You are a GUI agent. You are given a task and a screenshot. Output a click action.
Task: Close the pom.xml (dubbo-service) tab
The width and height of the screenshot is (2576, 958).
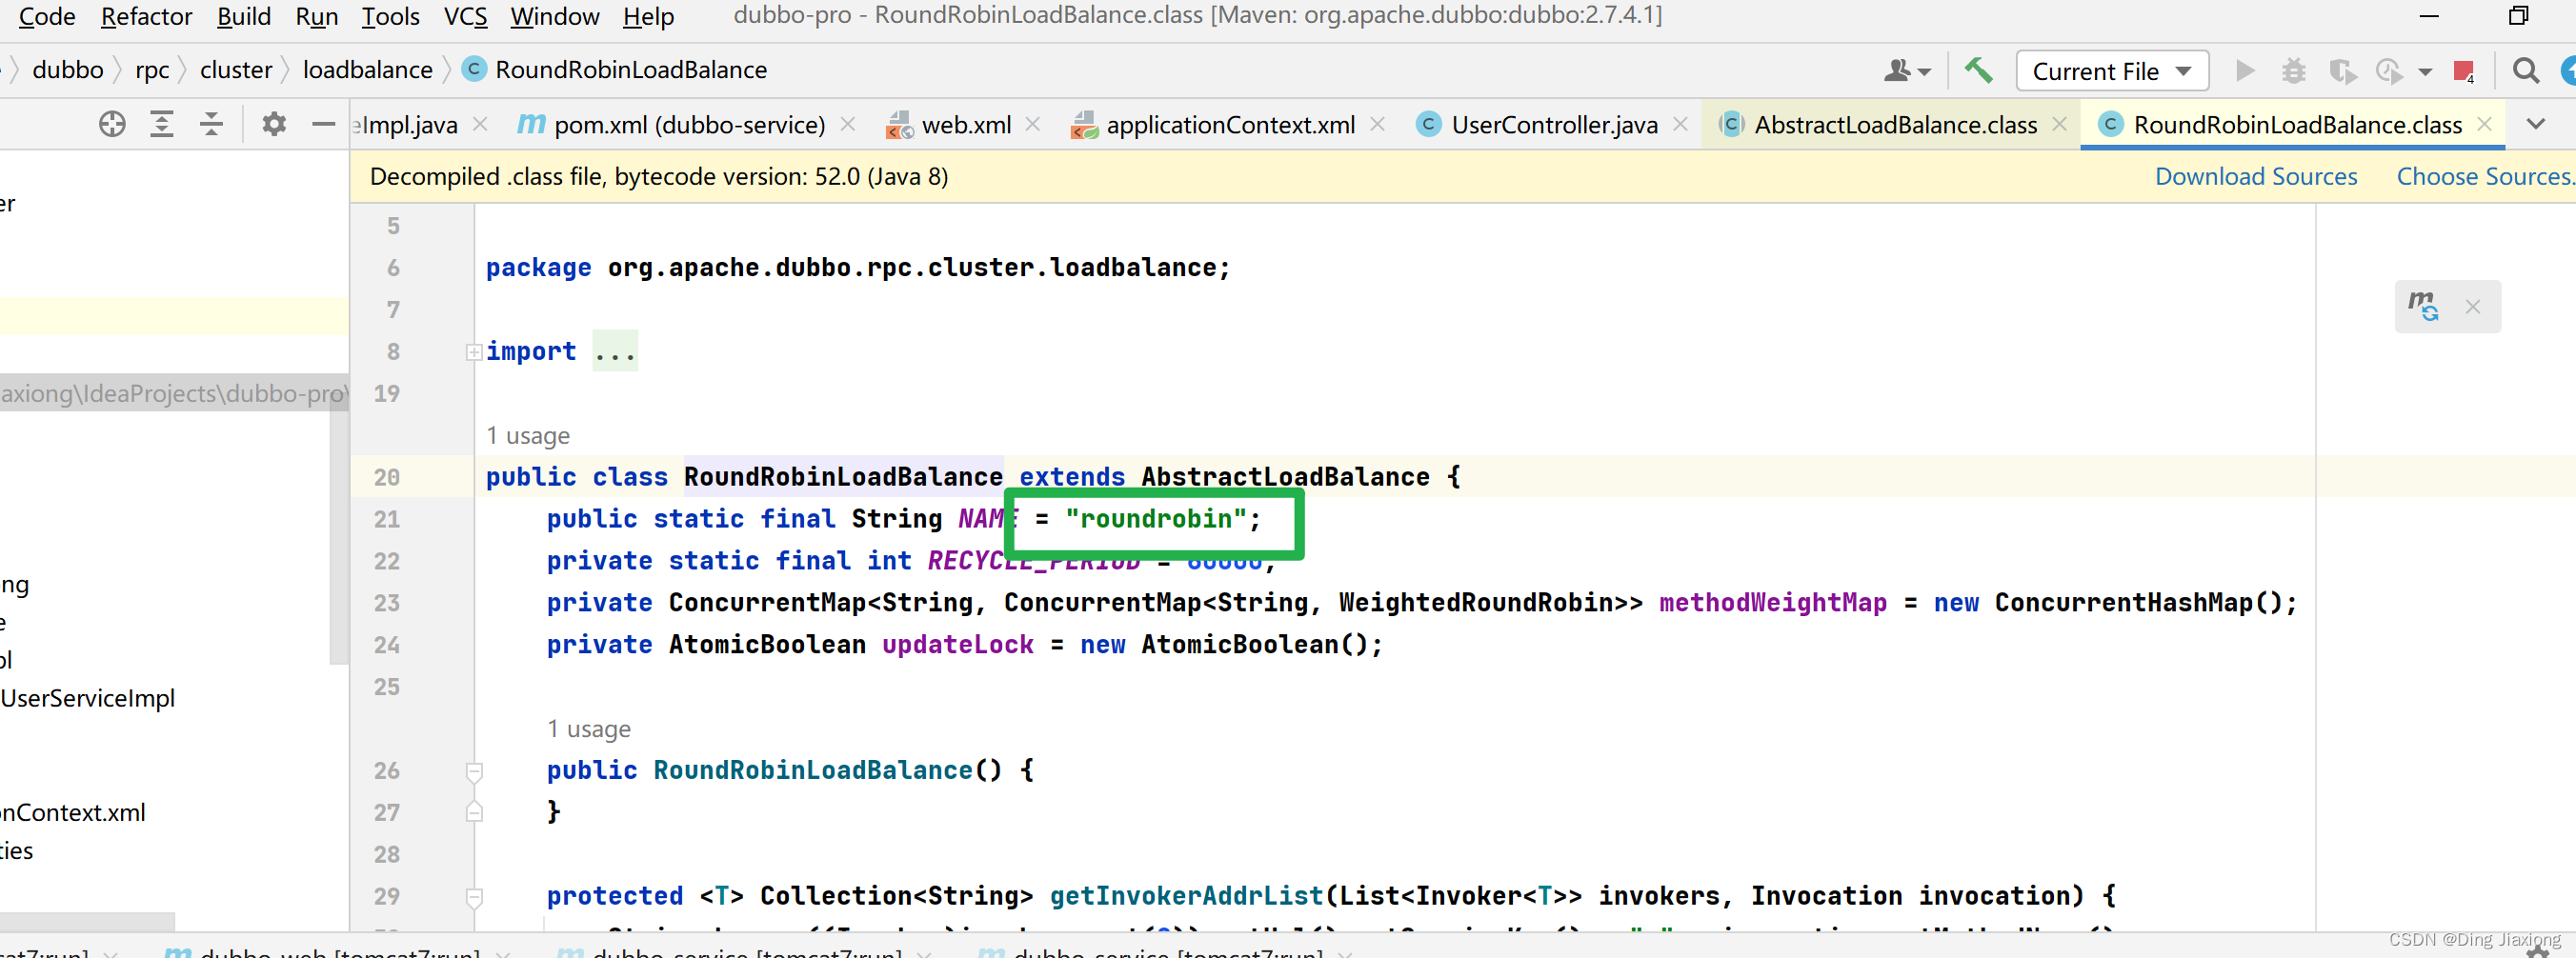click(x=848, y=124)
